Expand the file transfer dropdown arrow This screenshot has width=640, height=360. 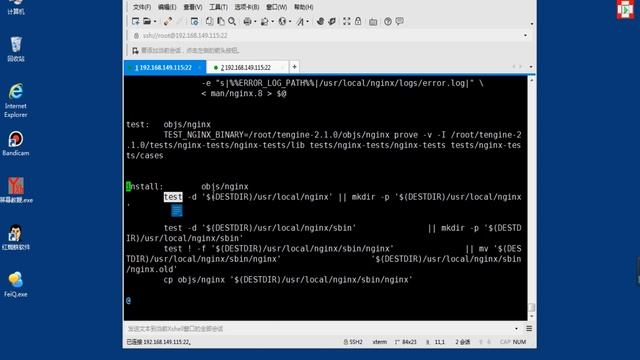click(272, 22)
